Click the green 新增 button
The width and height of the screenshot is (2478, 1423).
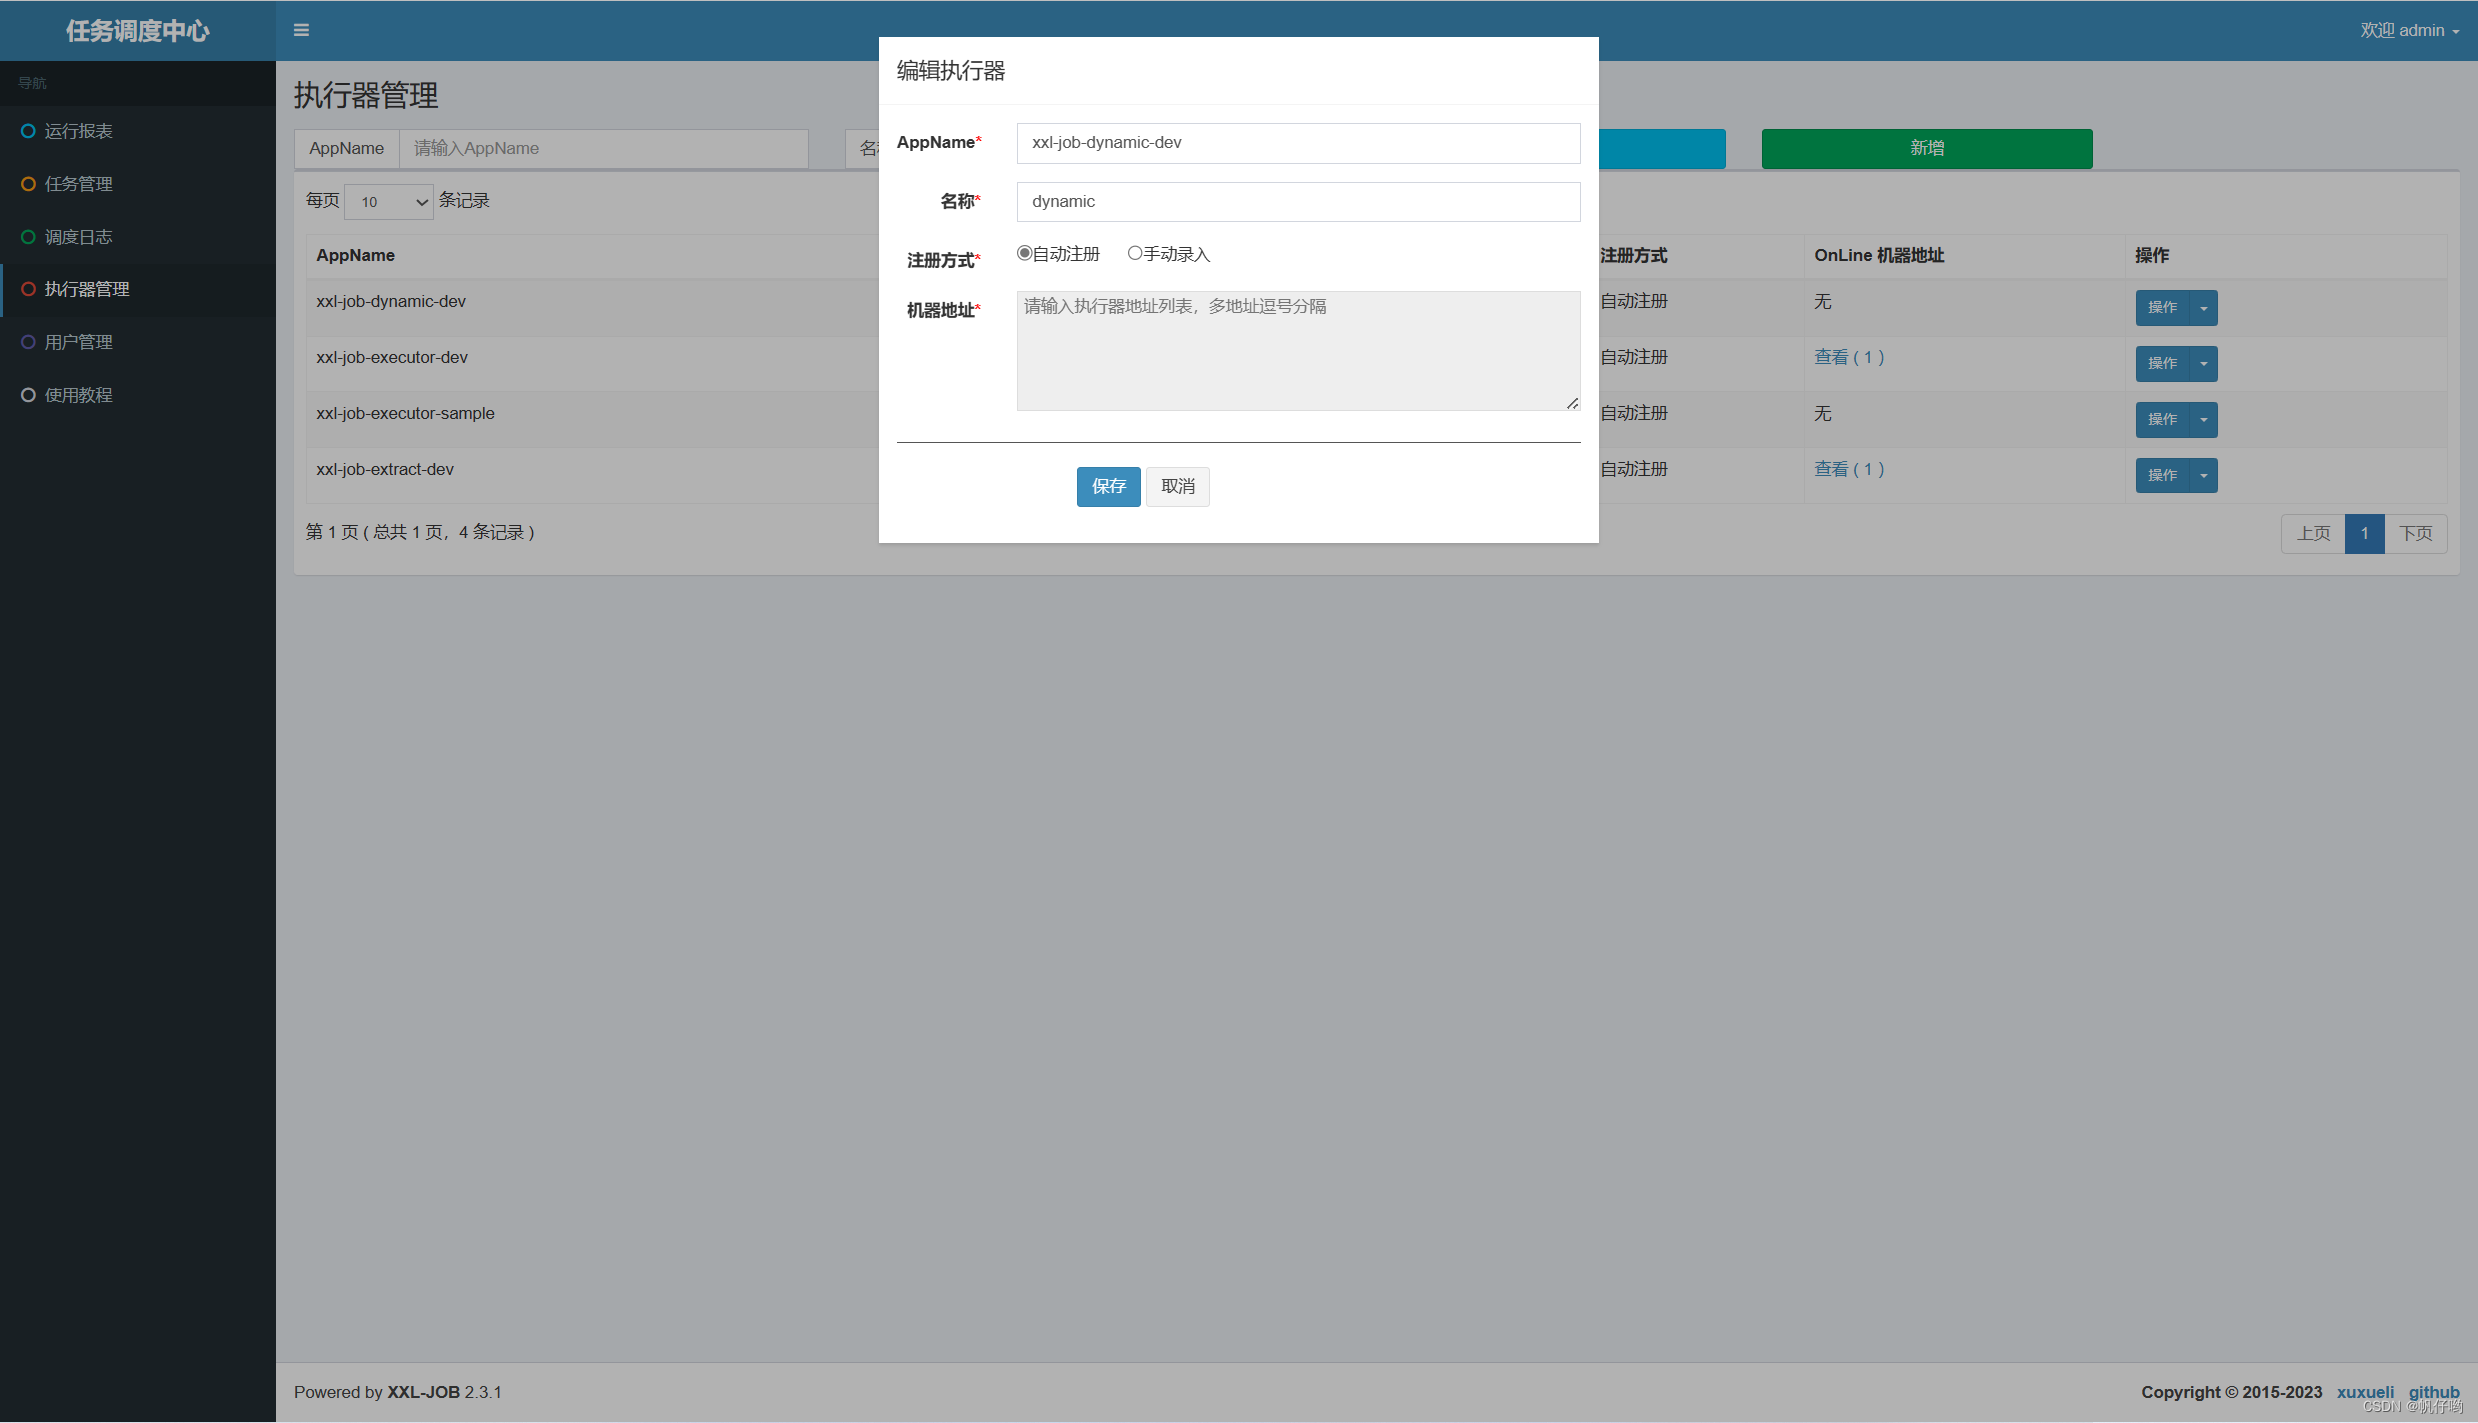(1926, 148)
